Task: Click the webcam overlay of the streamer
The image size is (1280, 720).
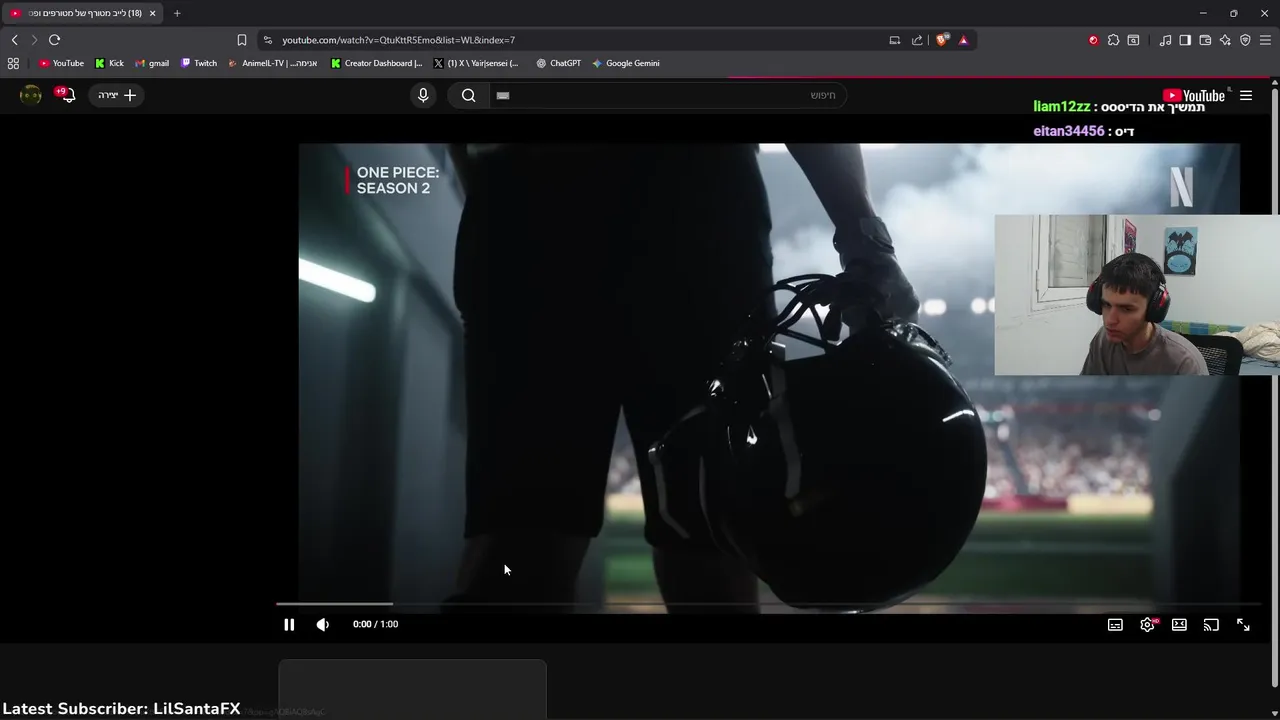Action: [x=1137, y=295]
